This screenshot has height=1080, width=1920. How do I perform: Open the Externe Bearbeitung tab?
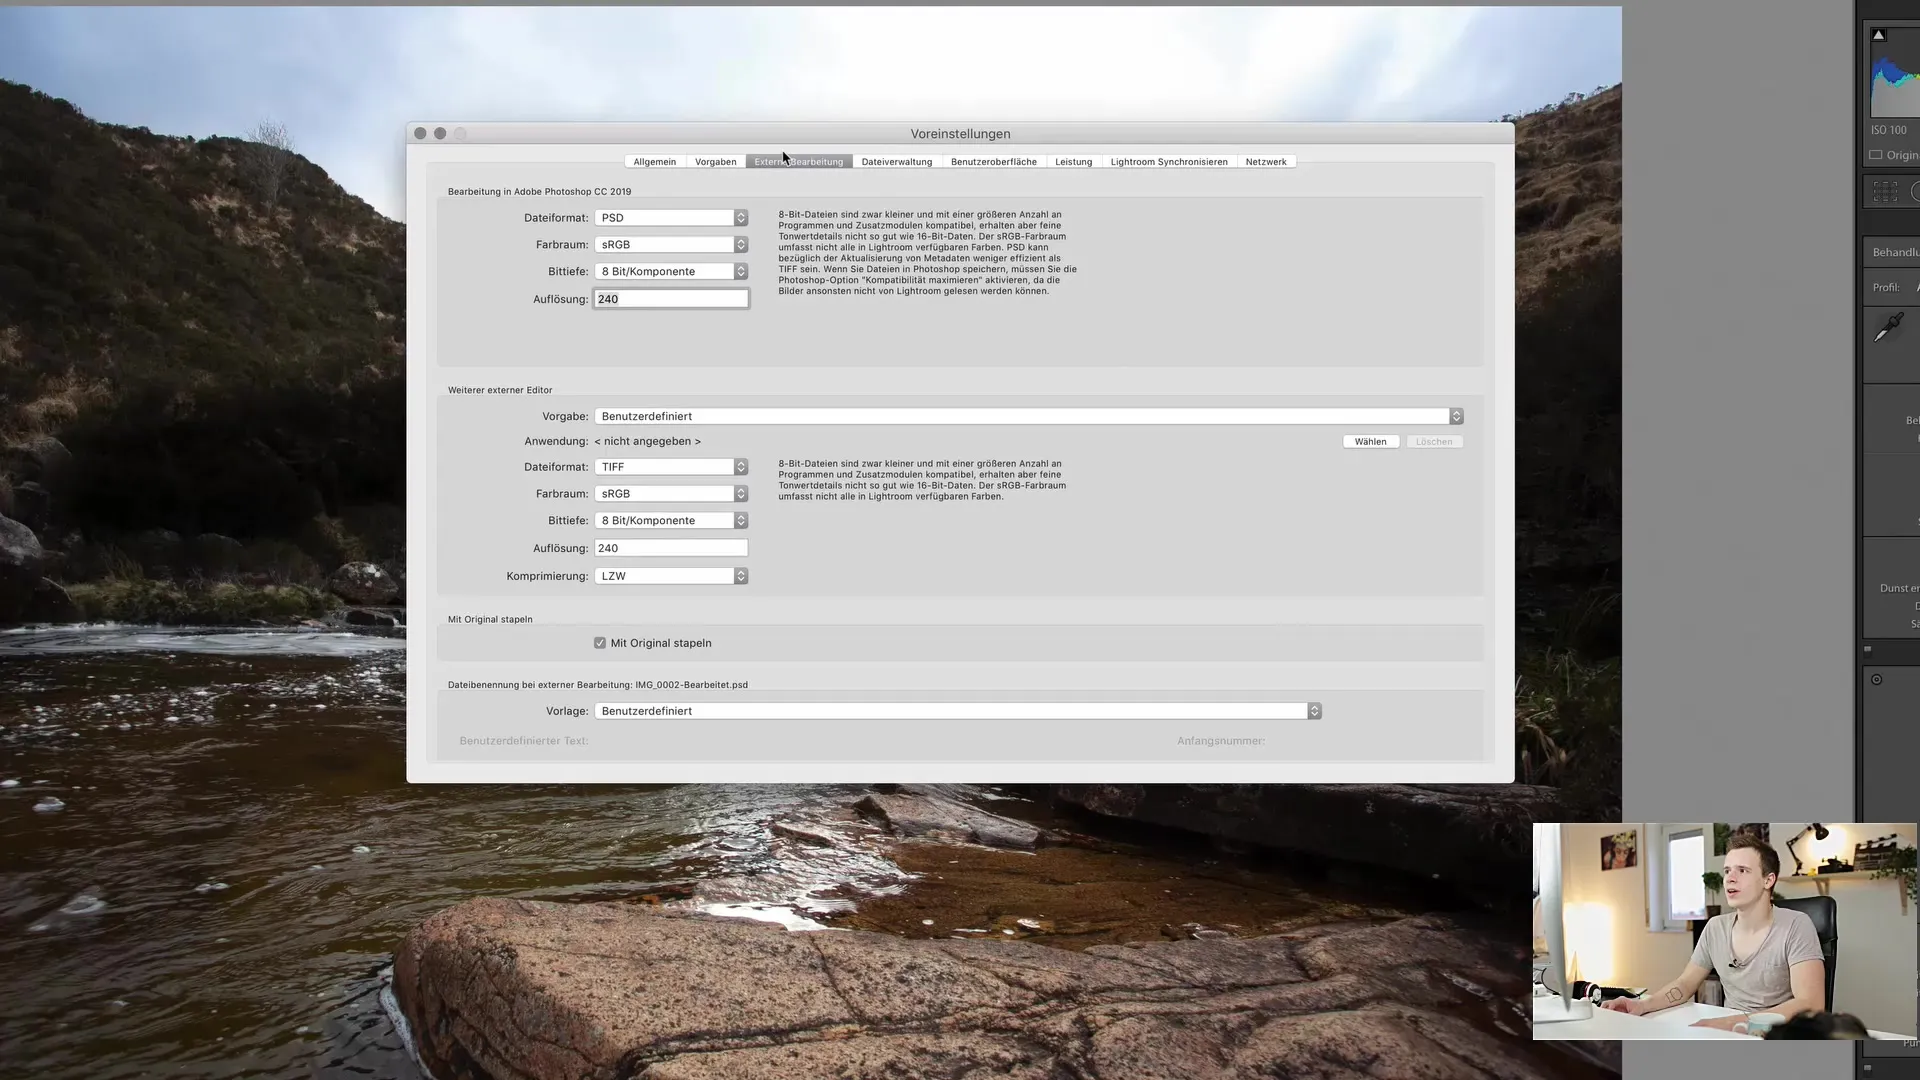point(798,161)
